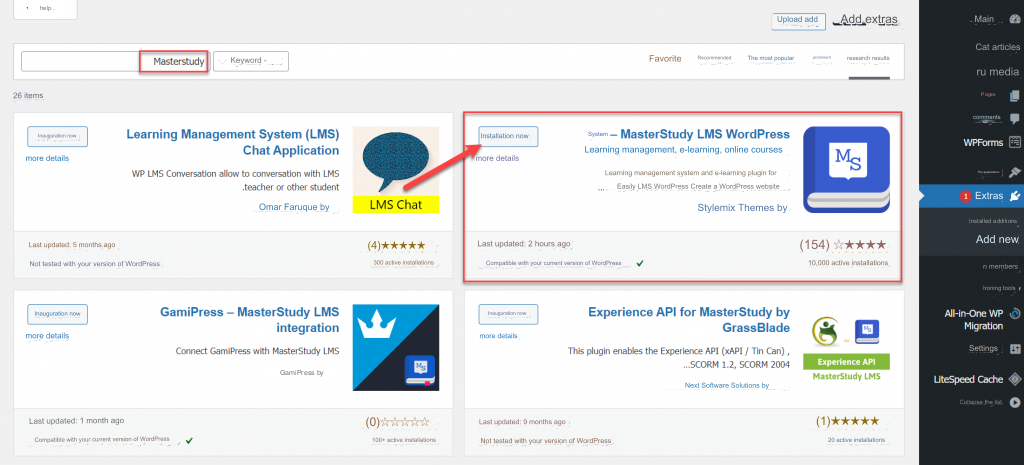1024x465 pixels.
Task: Open more details for MasterStudy LMS WordPress
Action: coord(498,158)
